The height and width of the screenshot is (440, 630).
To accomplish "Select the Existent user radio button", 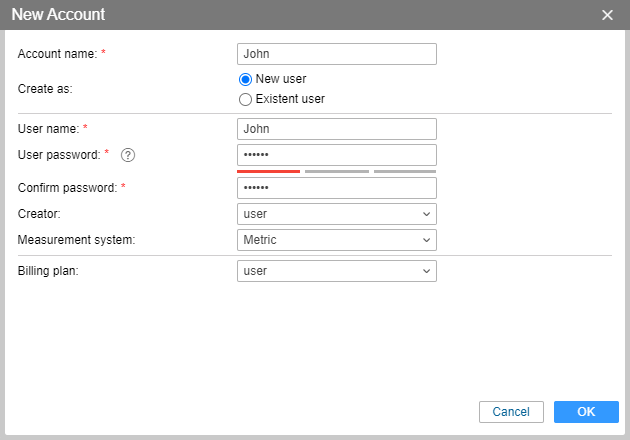I will (x=245, y=99).
